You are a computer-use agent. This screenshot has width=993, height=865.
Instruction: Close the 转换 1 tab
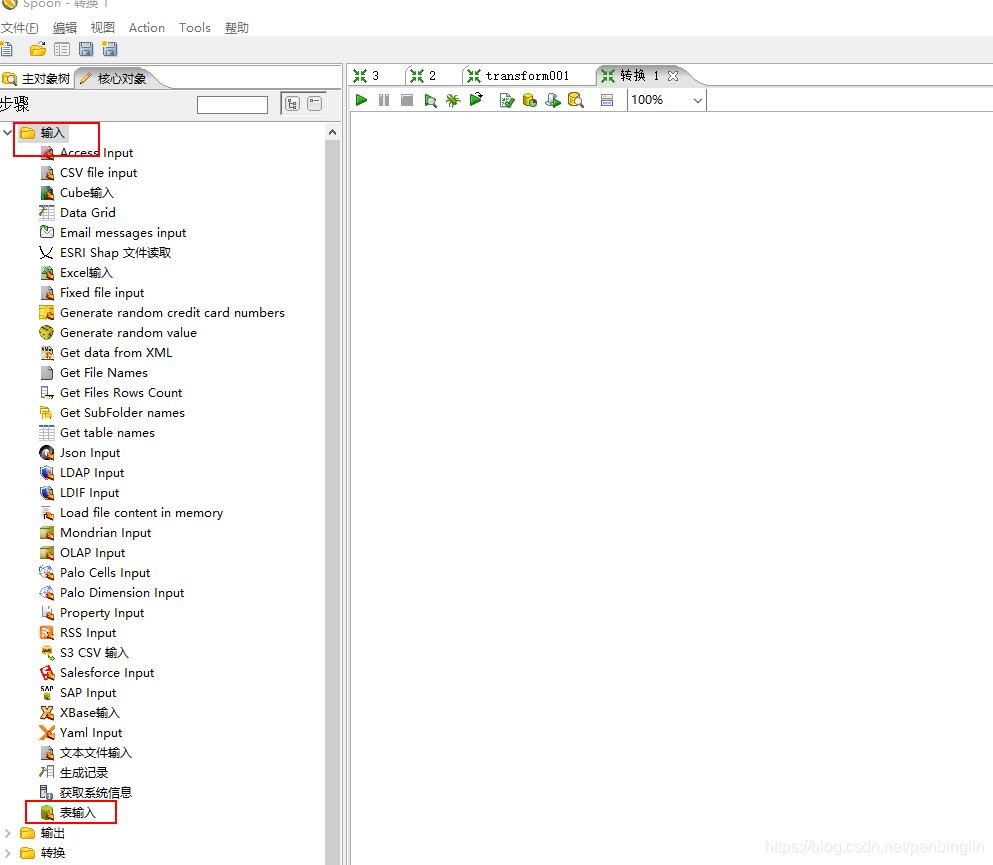[673, 76]
